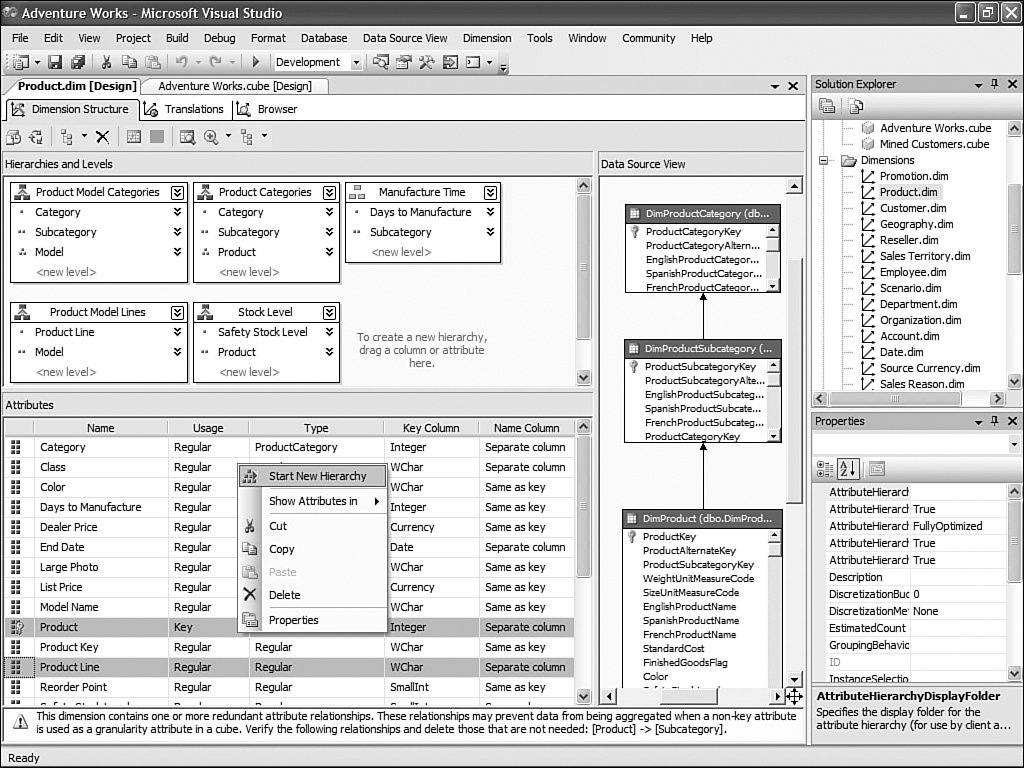Click the Properties icon in Solution Explorer toolbar
Screen dimensions: 1024x768
[827, 106]
